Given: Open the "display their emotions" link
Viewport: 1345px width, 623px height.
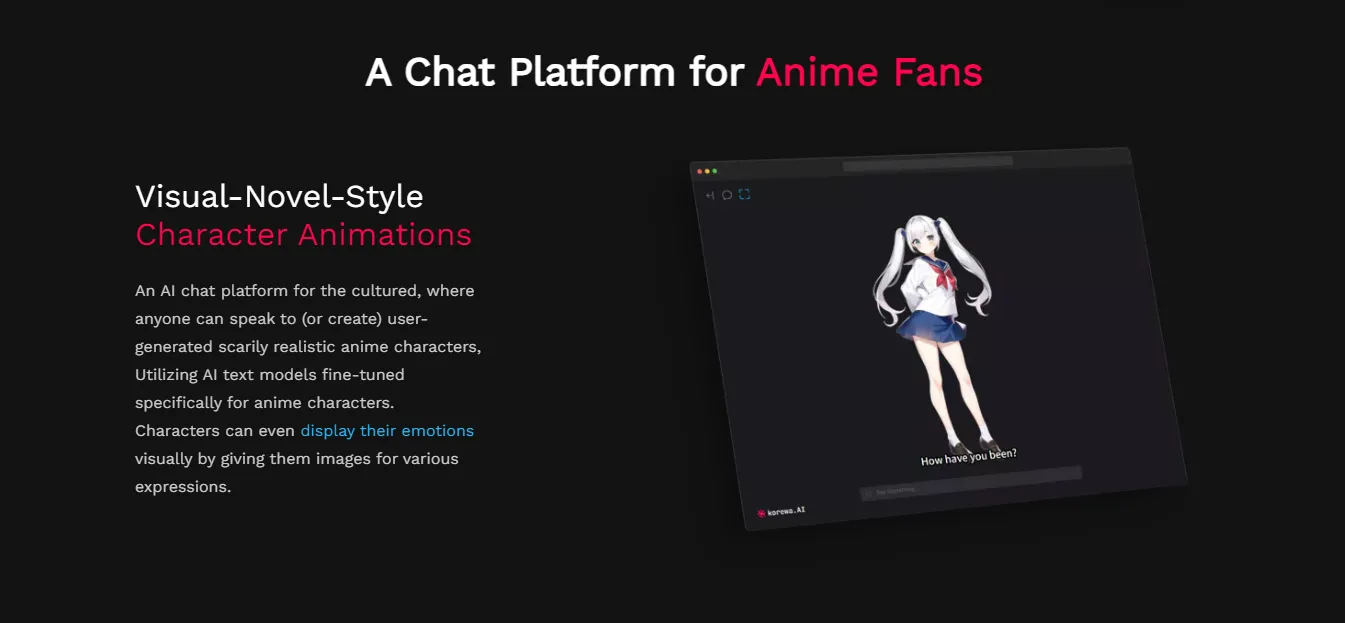Looking at the screenshot, I should pos(386,430).
